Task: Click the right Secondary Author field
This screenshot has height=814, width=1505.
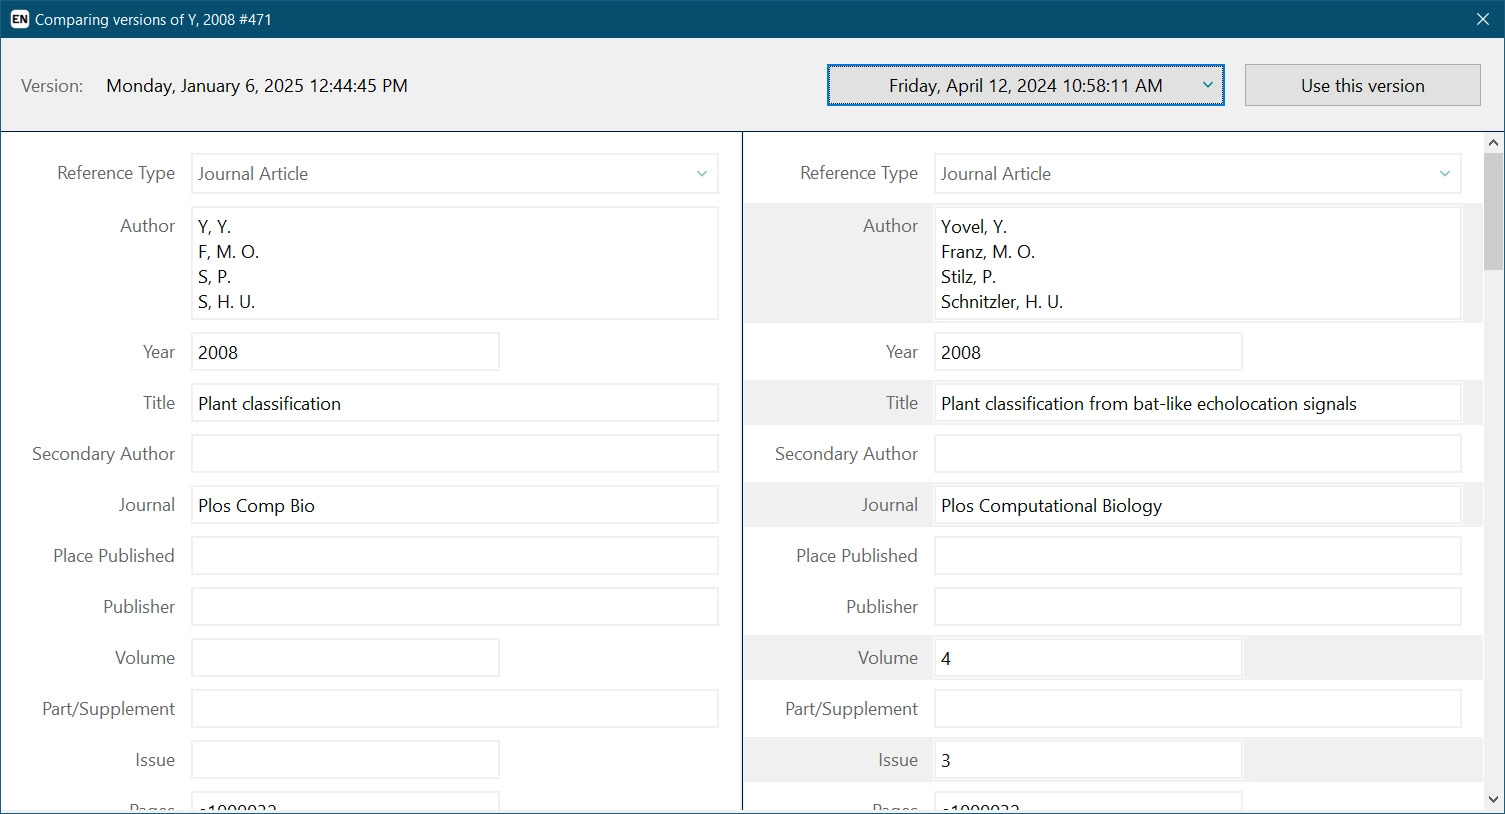Action: pos(1198,454)
